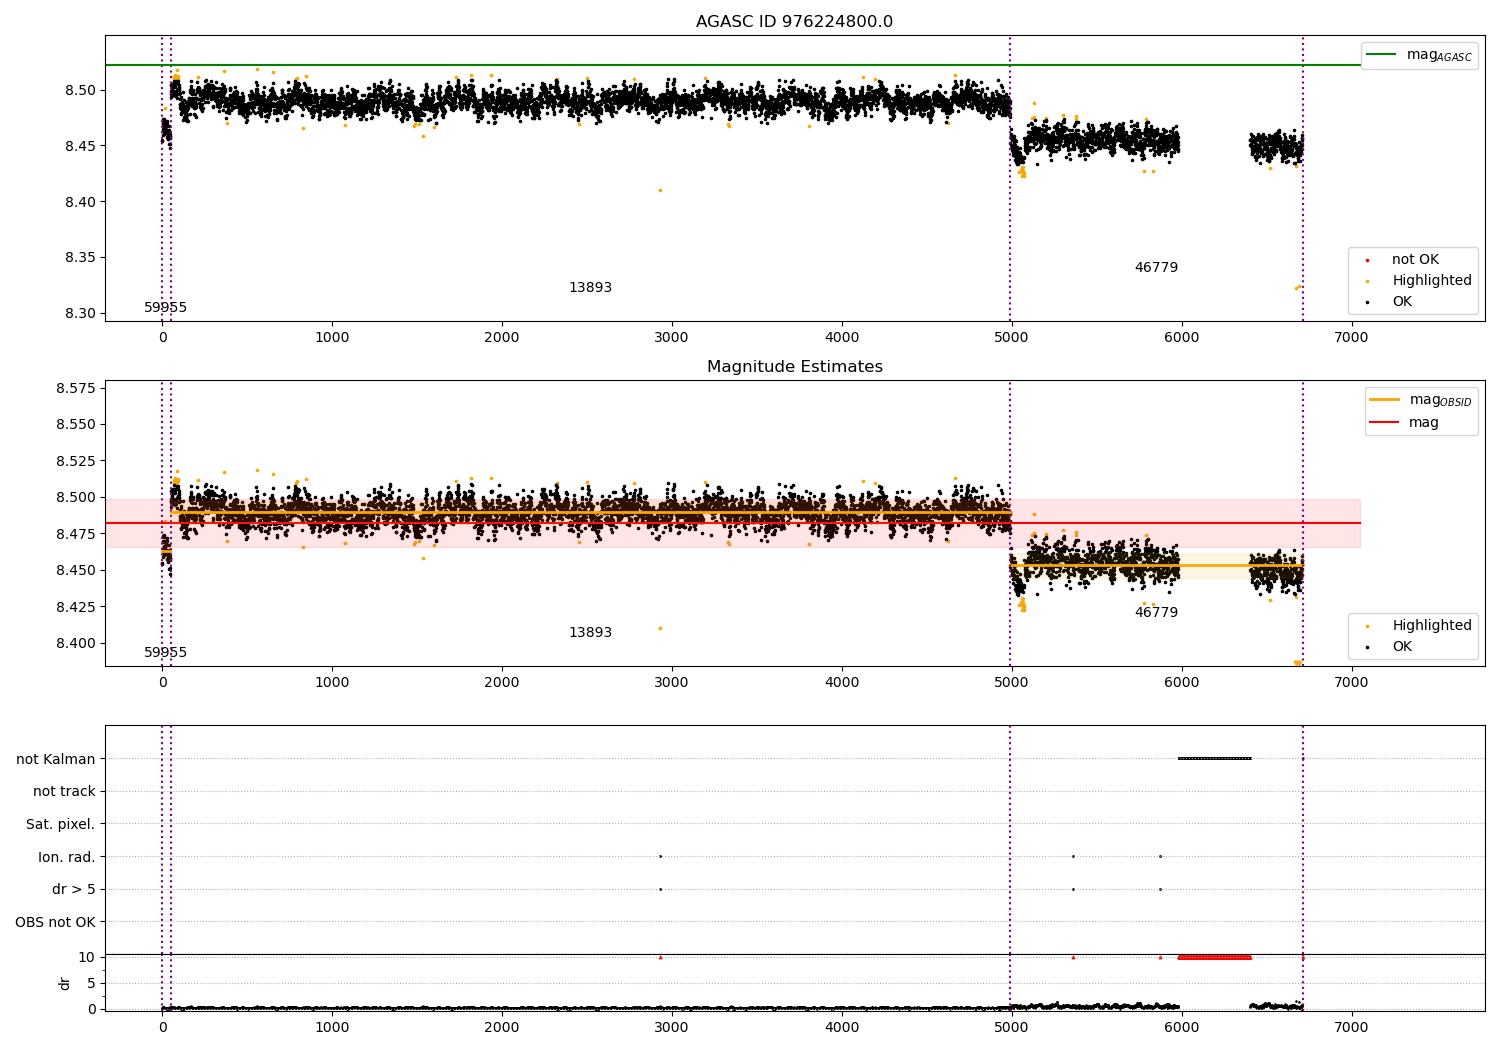Click the '8.30' tick on the top plot y-axis
This screenshot has height=1050, width=1500.
tap(81, 314)
